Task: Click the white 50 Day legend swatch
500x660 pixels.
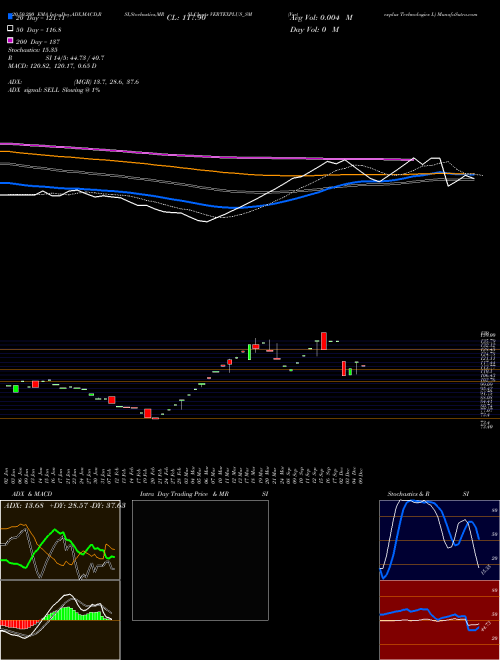Action: [11, 29]
